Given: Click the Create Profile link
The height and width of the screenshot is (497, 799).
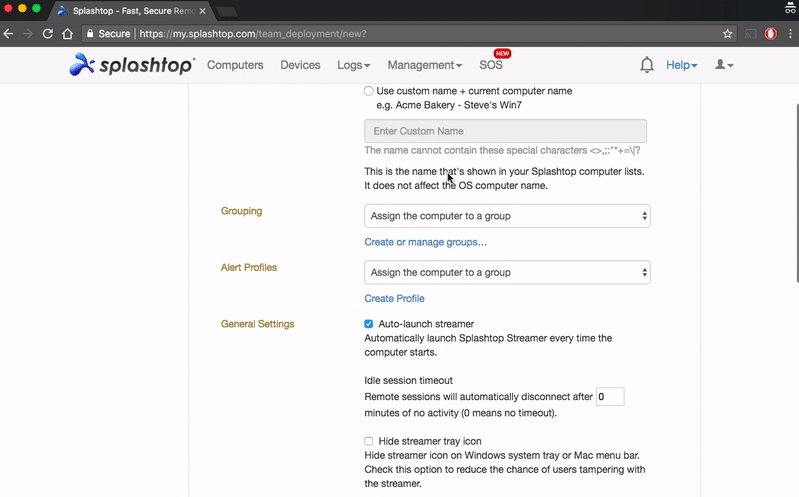Looking at the screenshot, I should pos(394,298).
